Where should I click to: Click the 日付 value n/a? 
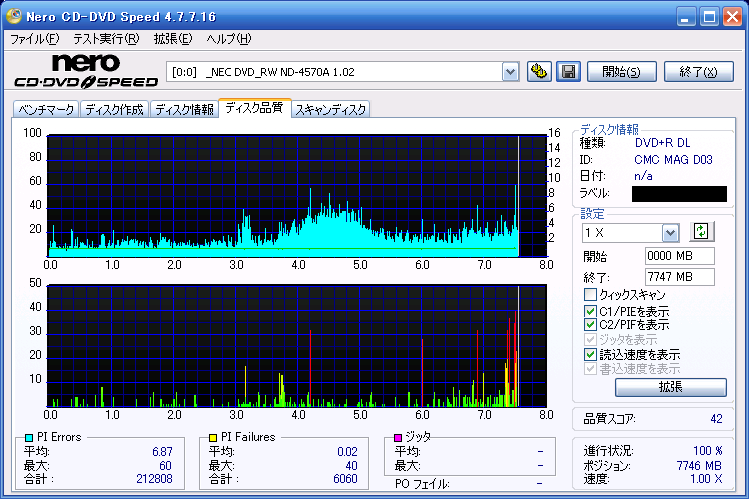[x=643, y=176]
